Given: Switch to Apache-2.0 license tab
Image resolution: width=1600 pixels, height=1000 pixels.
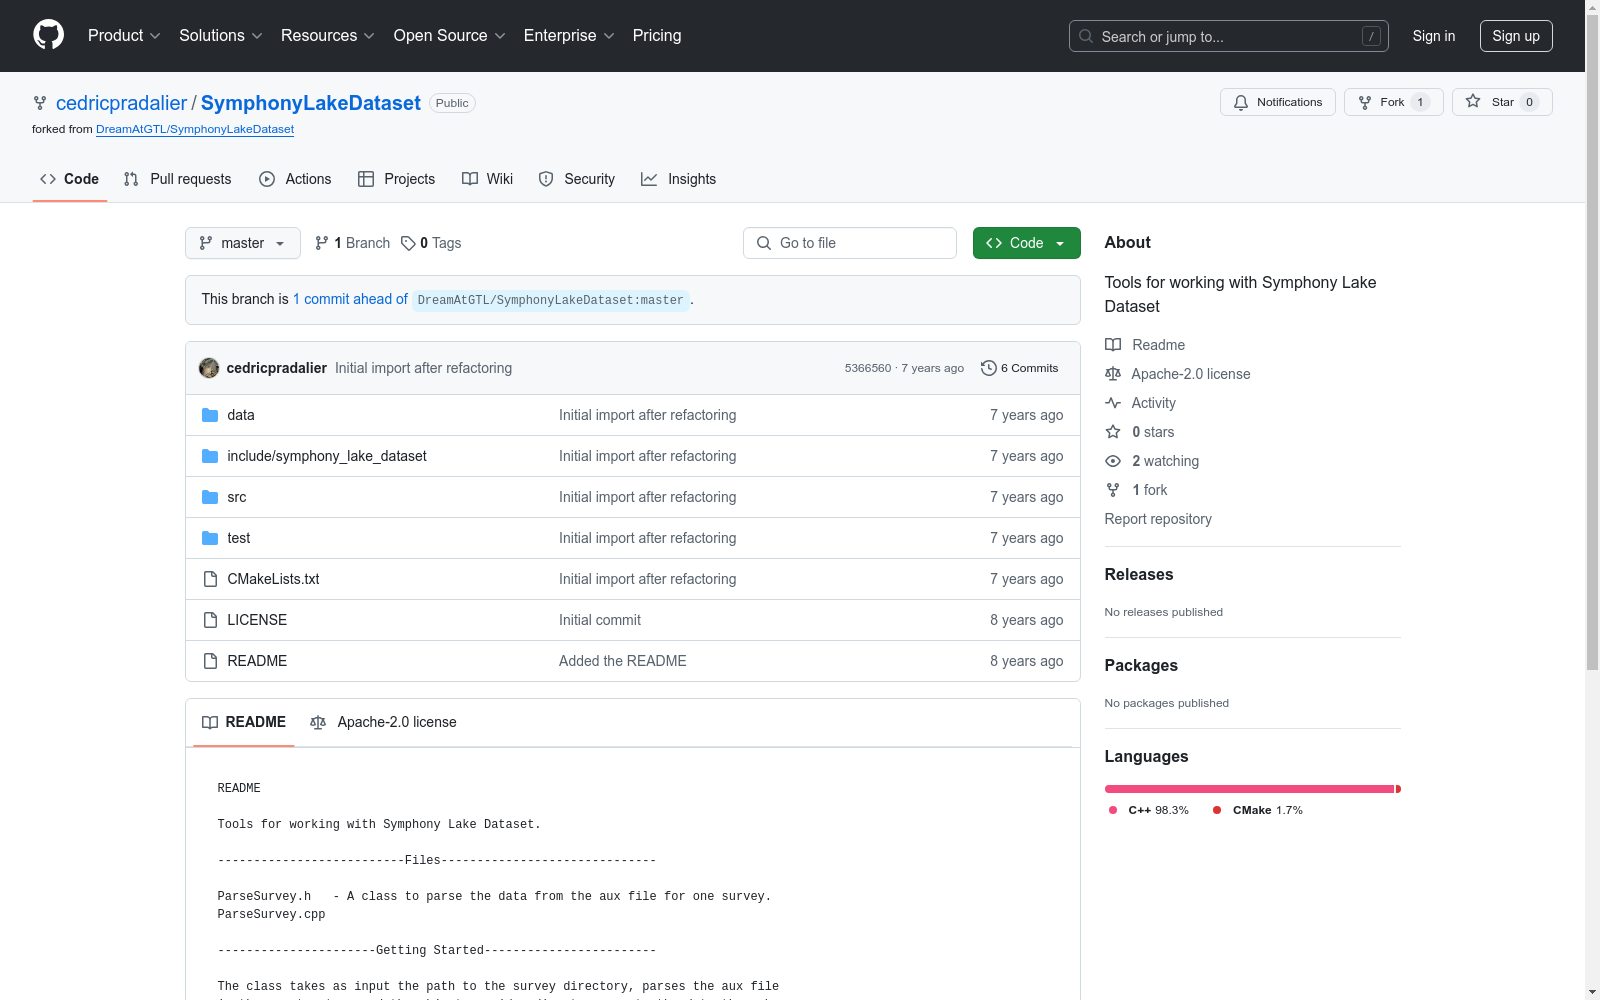Looking at the screenshot, I should [383, 722].
